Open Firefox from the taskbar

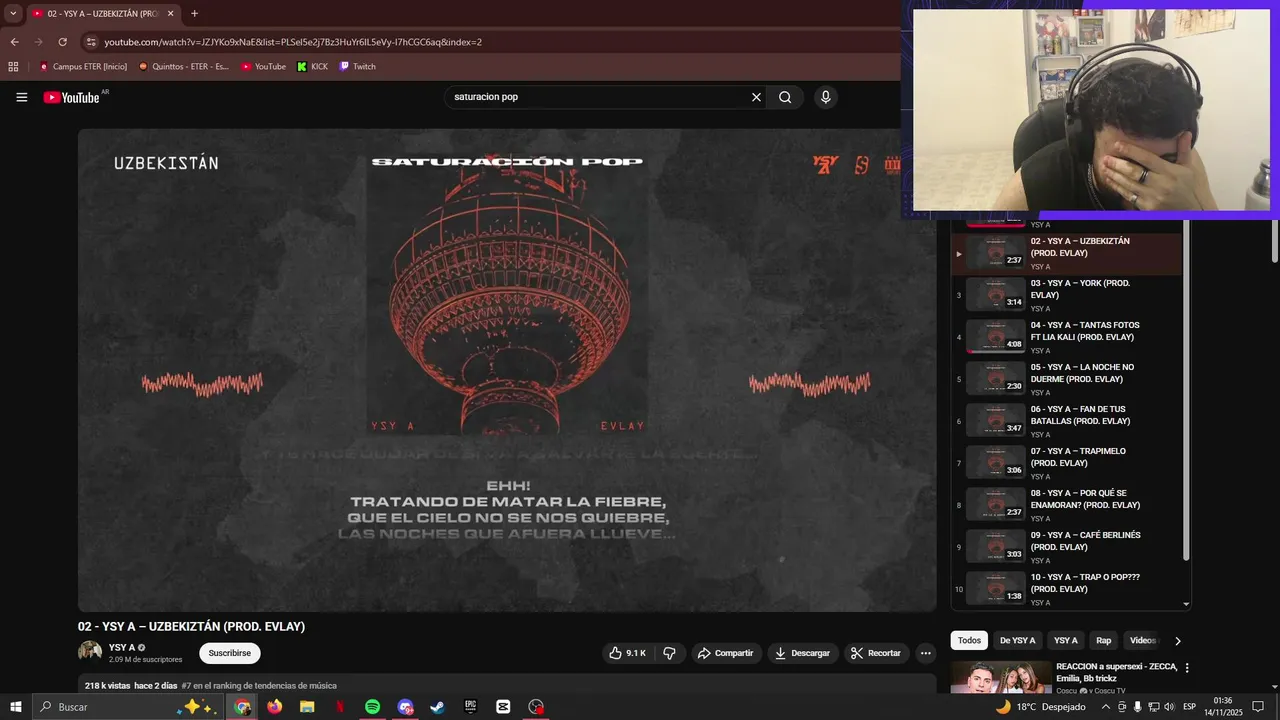coord(274,707)
